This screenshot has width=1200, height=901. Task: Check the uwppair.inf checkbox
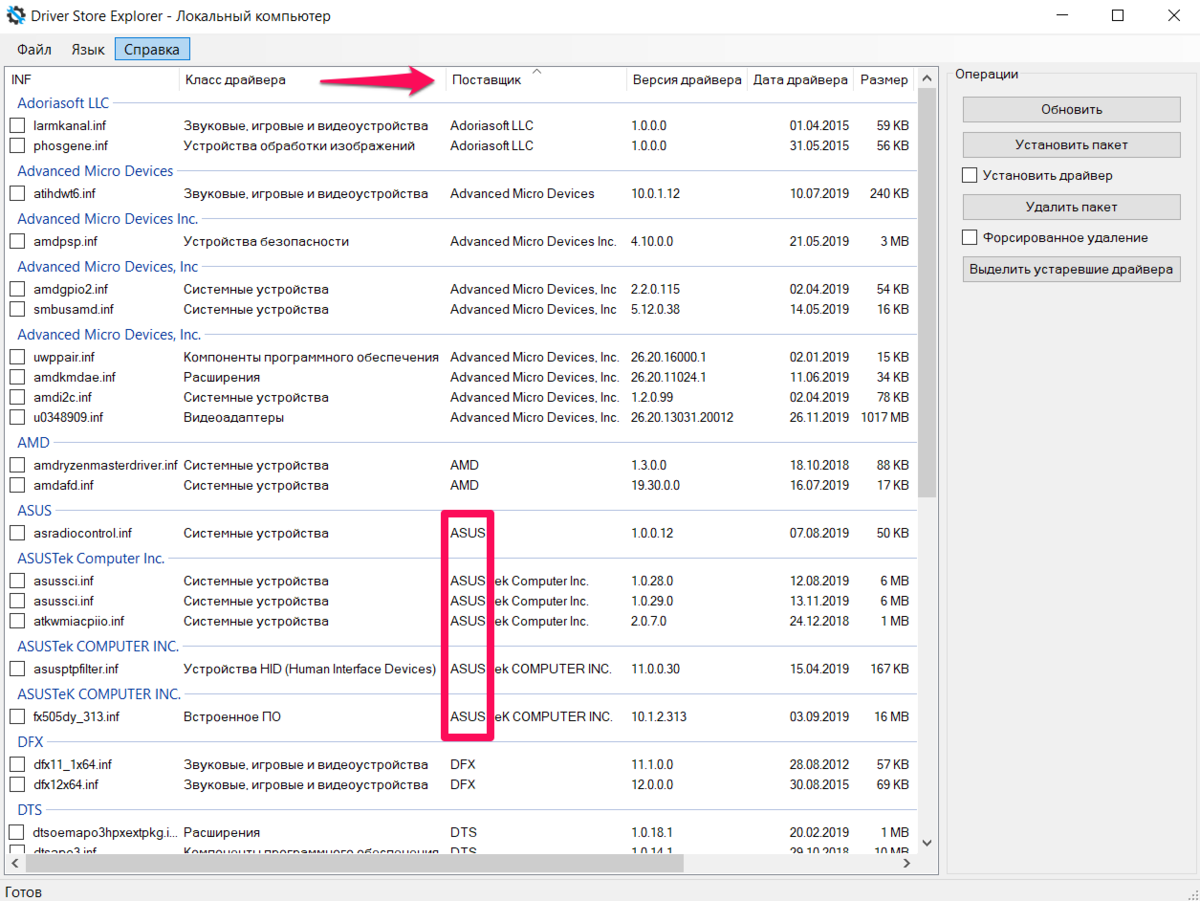point(17,357)
